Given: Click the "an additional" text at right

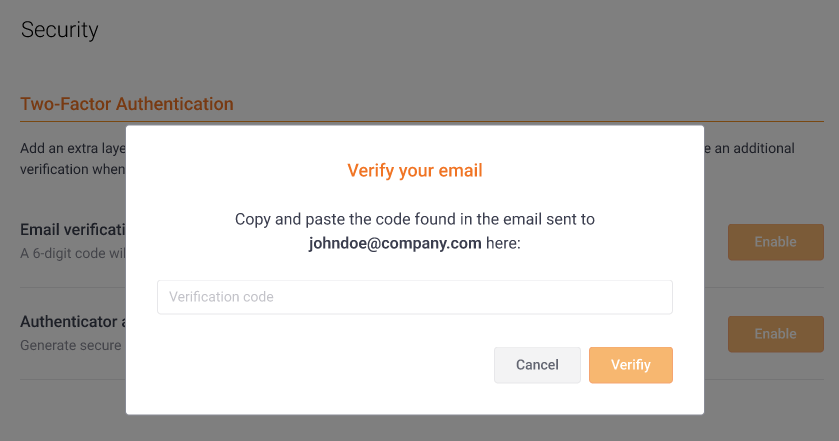Looking at the screenshot, I should click(752, 148).
